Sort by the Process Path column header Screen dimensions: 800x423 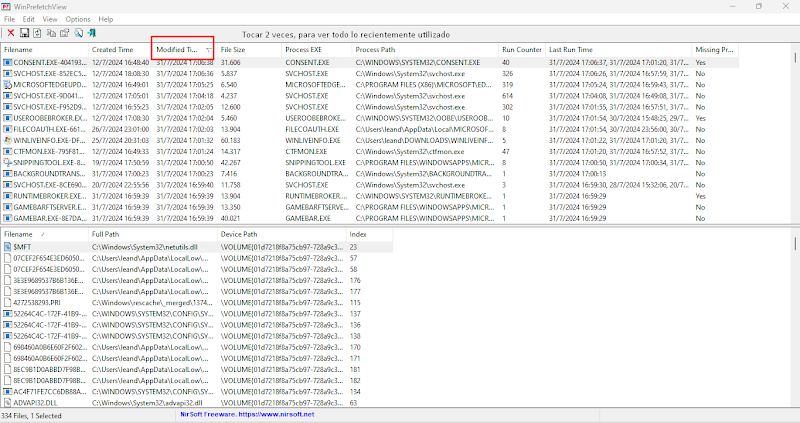[x=425, y=49]
